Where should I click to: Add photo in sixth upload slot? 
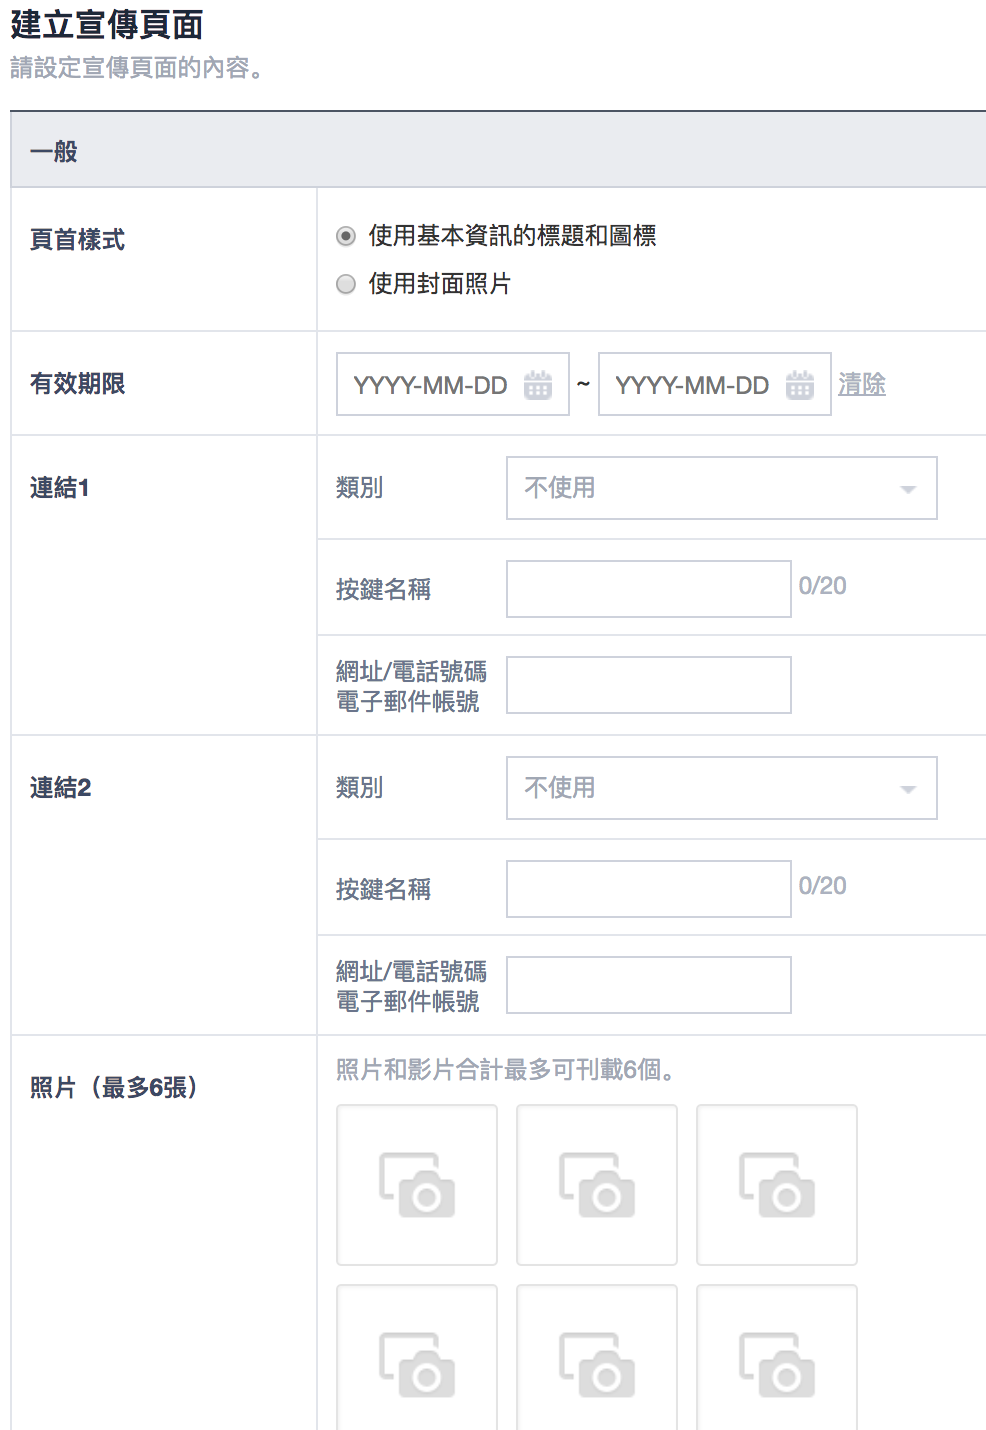[x=777, y=1358]
